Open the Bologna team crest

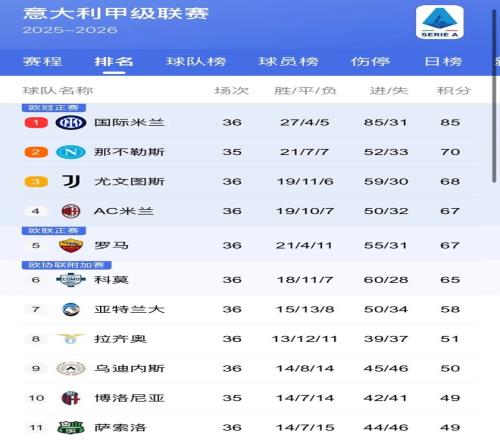(71, 398)
